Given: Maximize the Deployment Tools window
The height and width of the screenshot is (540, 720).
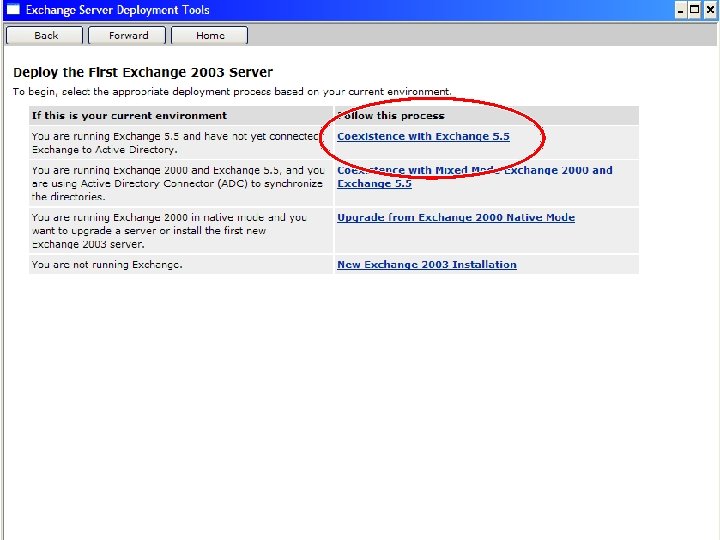Looking at the screenshot, I should pyautogui.click(x=695, y=10).
